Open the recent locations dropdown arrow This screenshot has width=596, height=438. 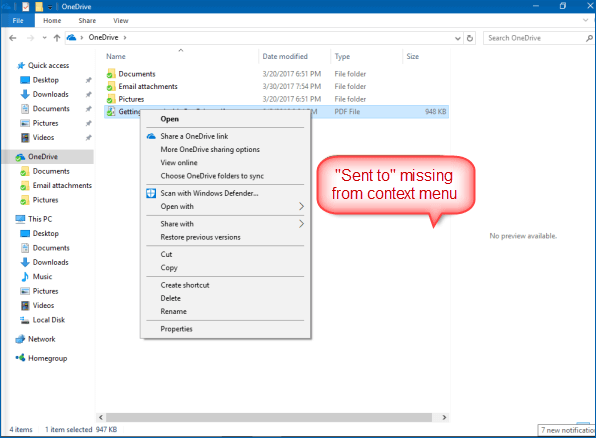pos(44,38)
